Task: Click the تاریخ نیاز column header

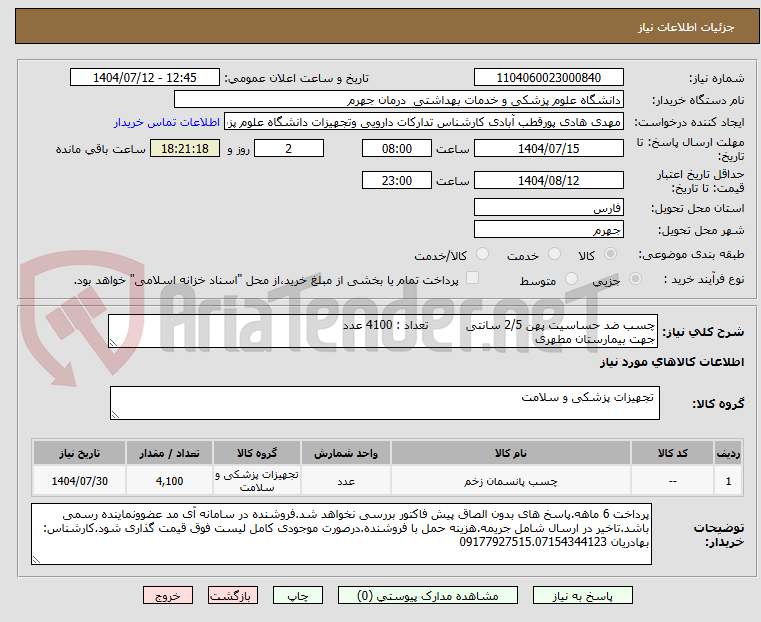Action: [80, 453]
